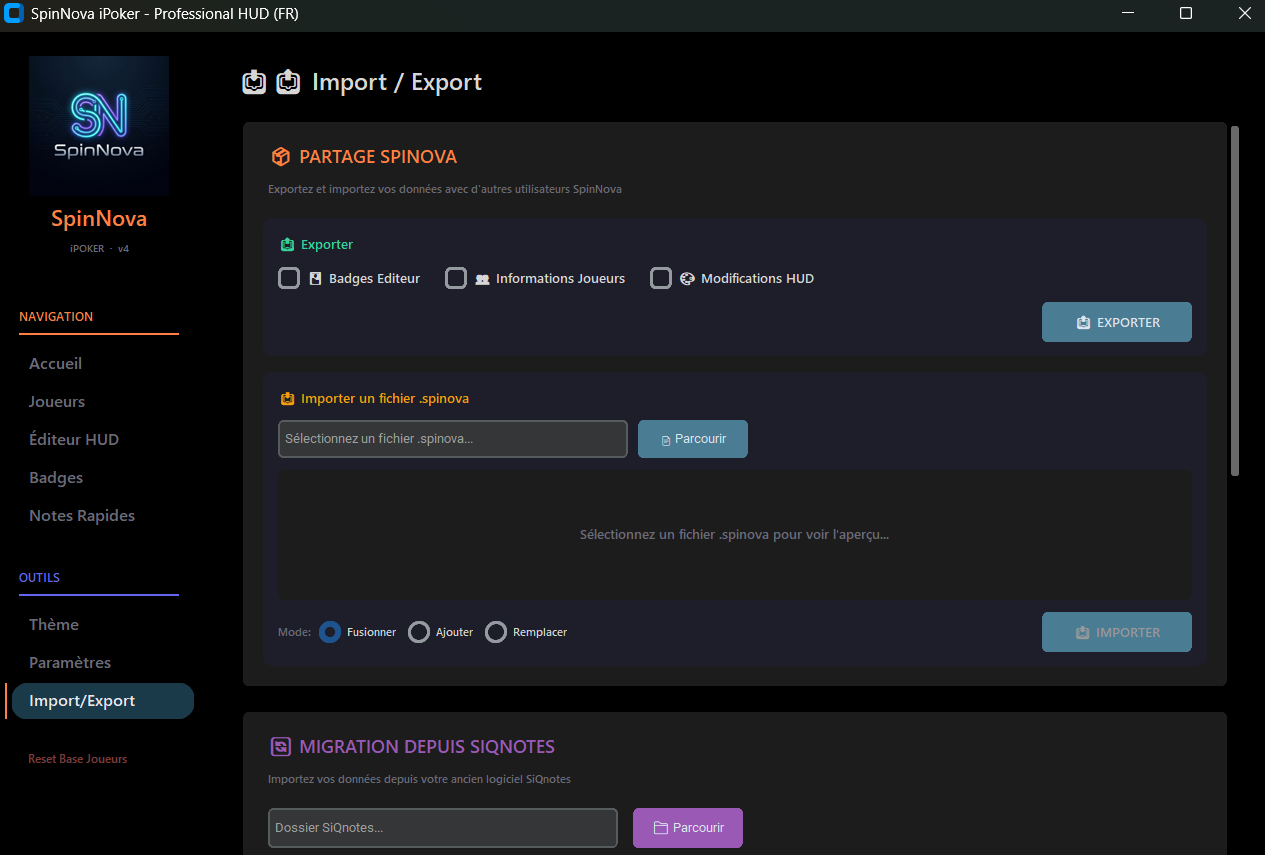Image resolution: width=1265 pixels, height=855 pixels.
Task: Click the palette icon next to Modifications HUD
Action: [687, 279]
